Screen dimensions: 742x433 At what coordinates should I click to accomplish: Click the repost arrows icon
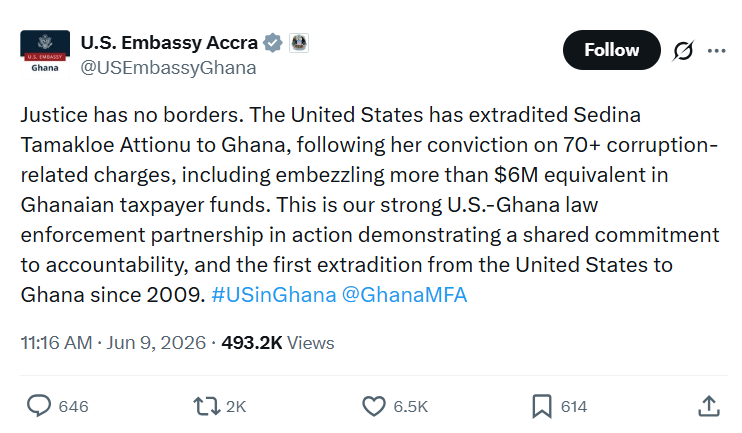[x=206, y=406]
